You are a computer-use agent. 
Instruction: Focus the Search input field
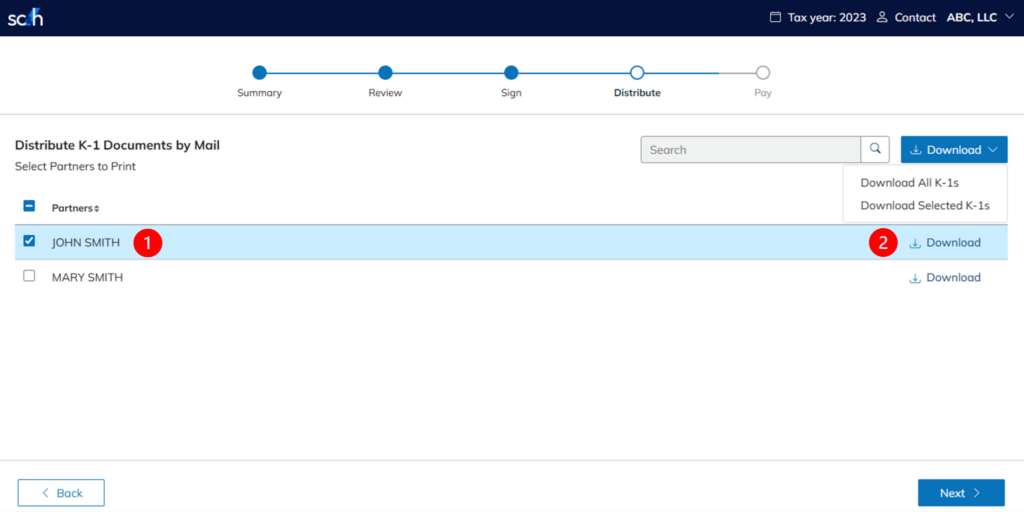pyautogui.click(x=750, y=150)
